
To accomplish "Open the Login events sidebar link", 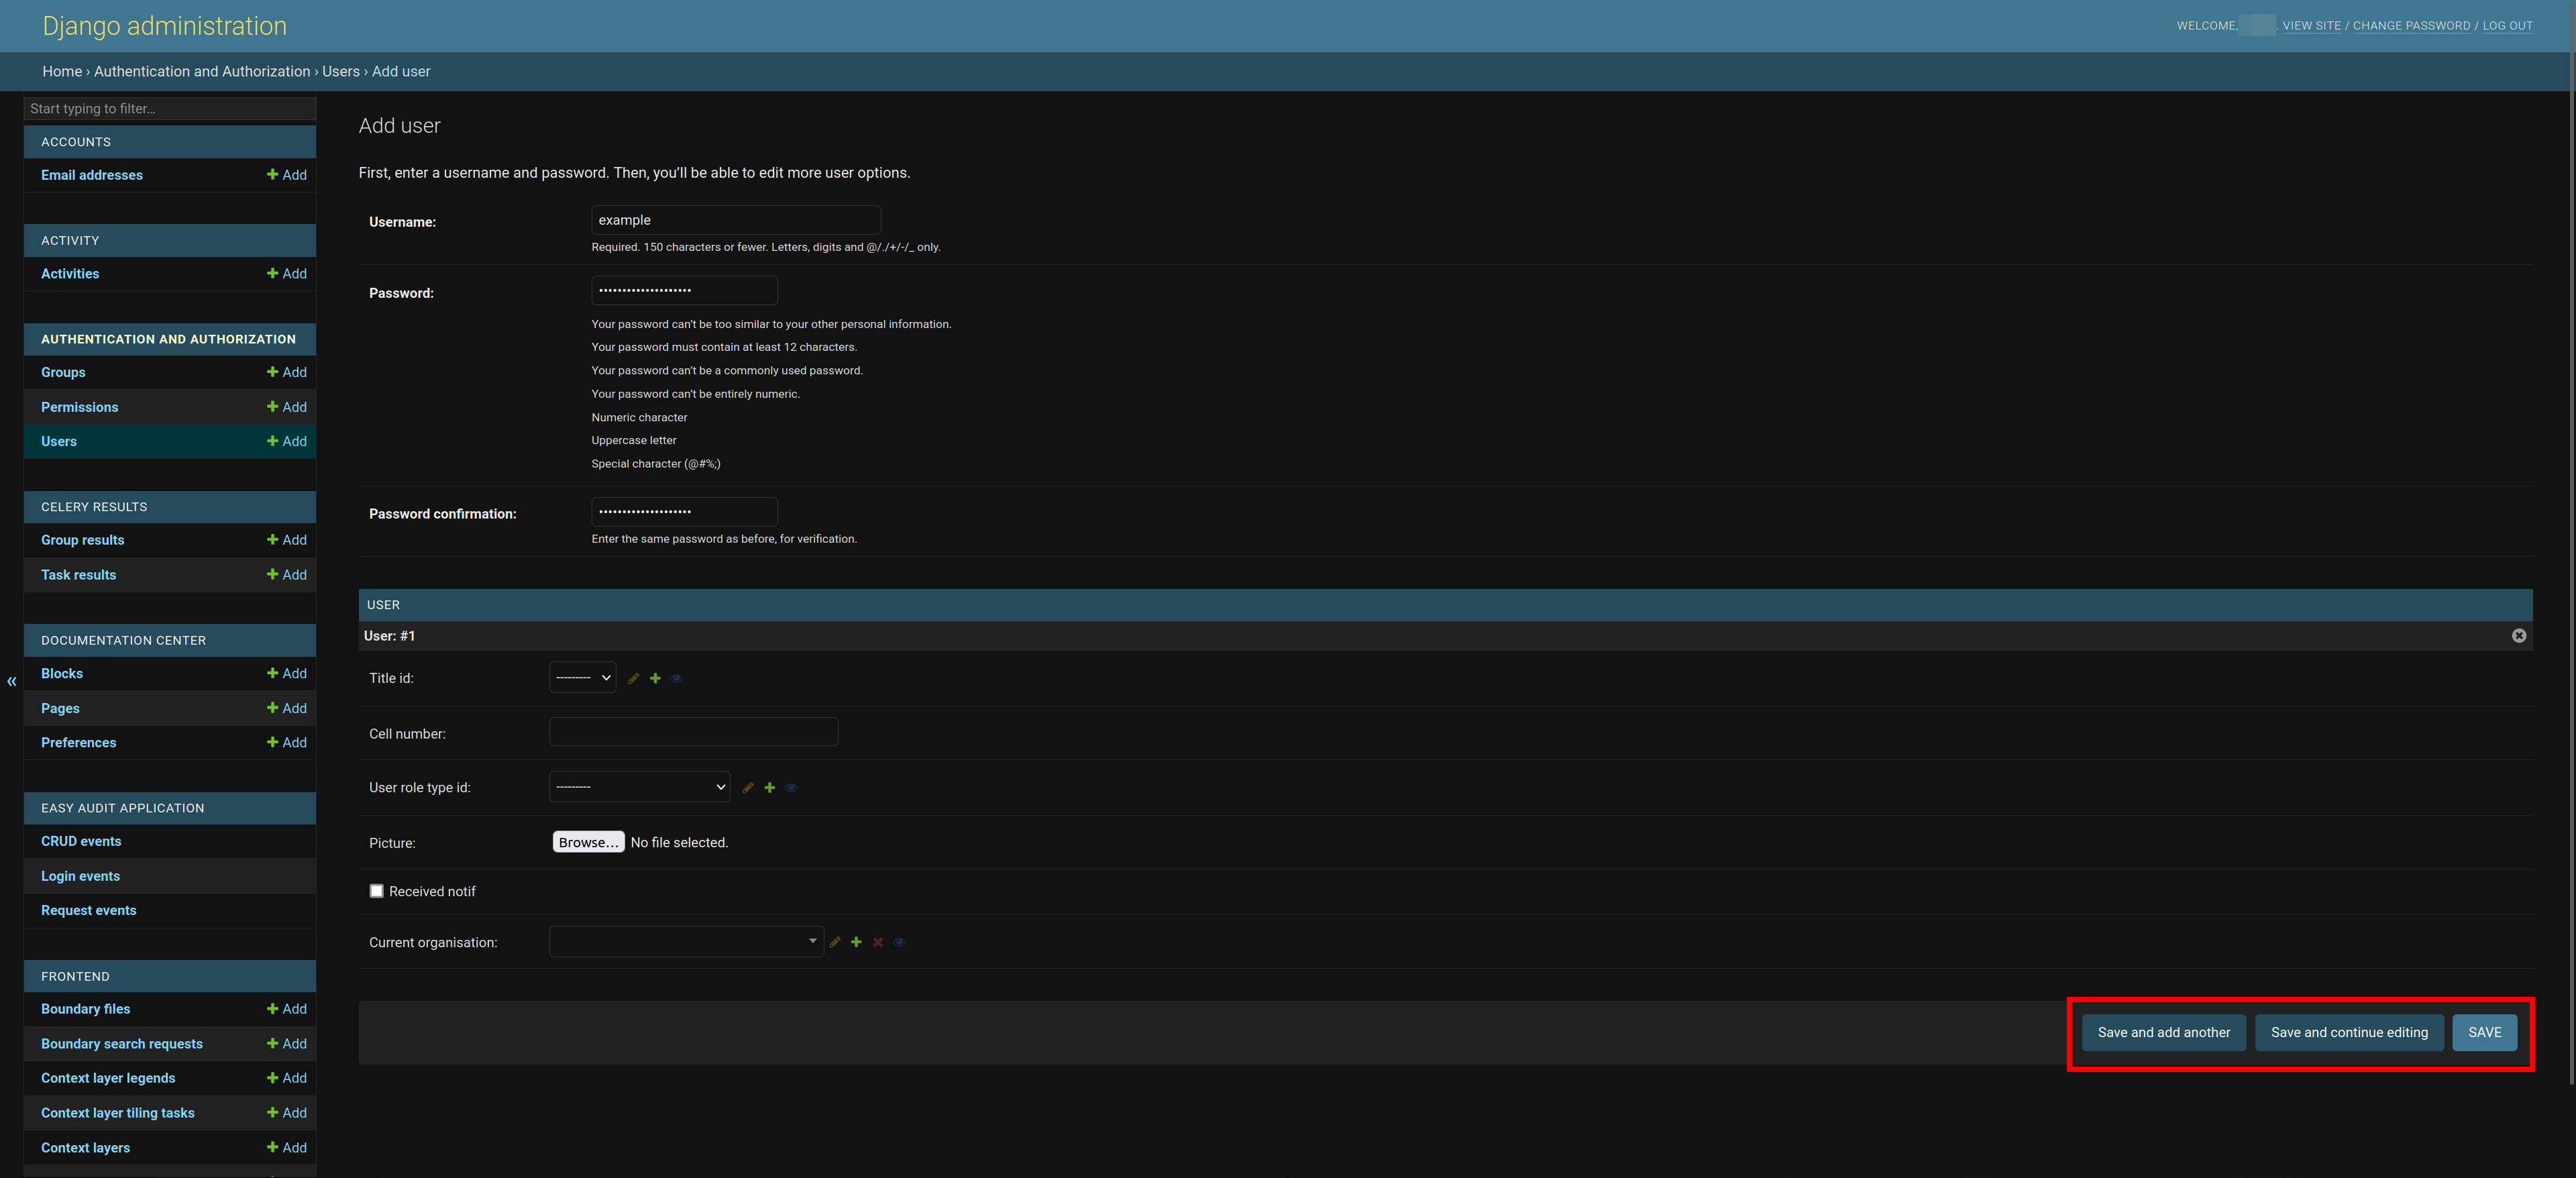I will coord(80,876).
